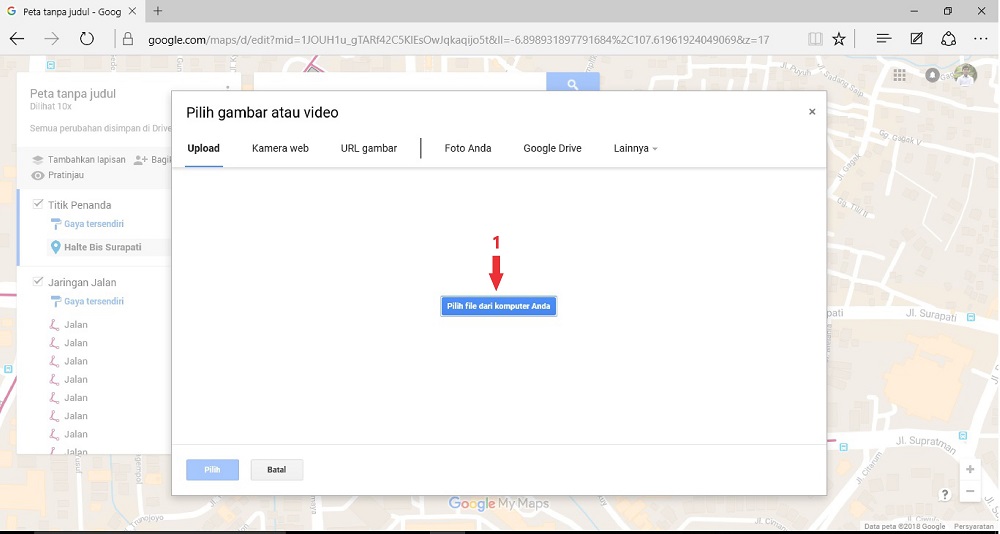The height and width of the screenshot is (534, 1000).
Task: Reload the page with refresh icon
Action: point(87,39)
